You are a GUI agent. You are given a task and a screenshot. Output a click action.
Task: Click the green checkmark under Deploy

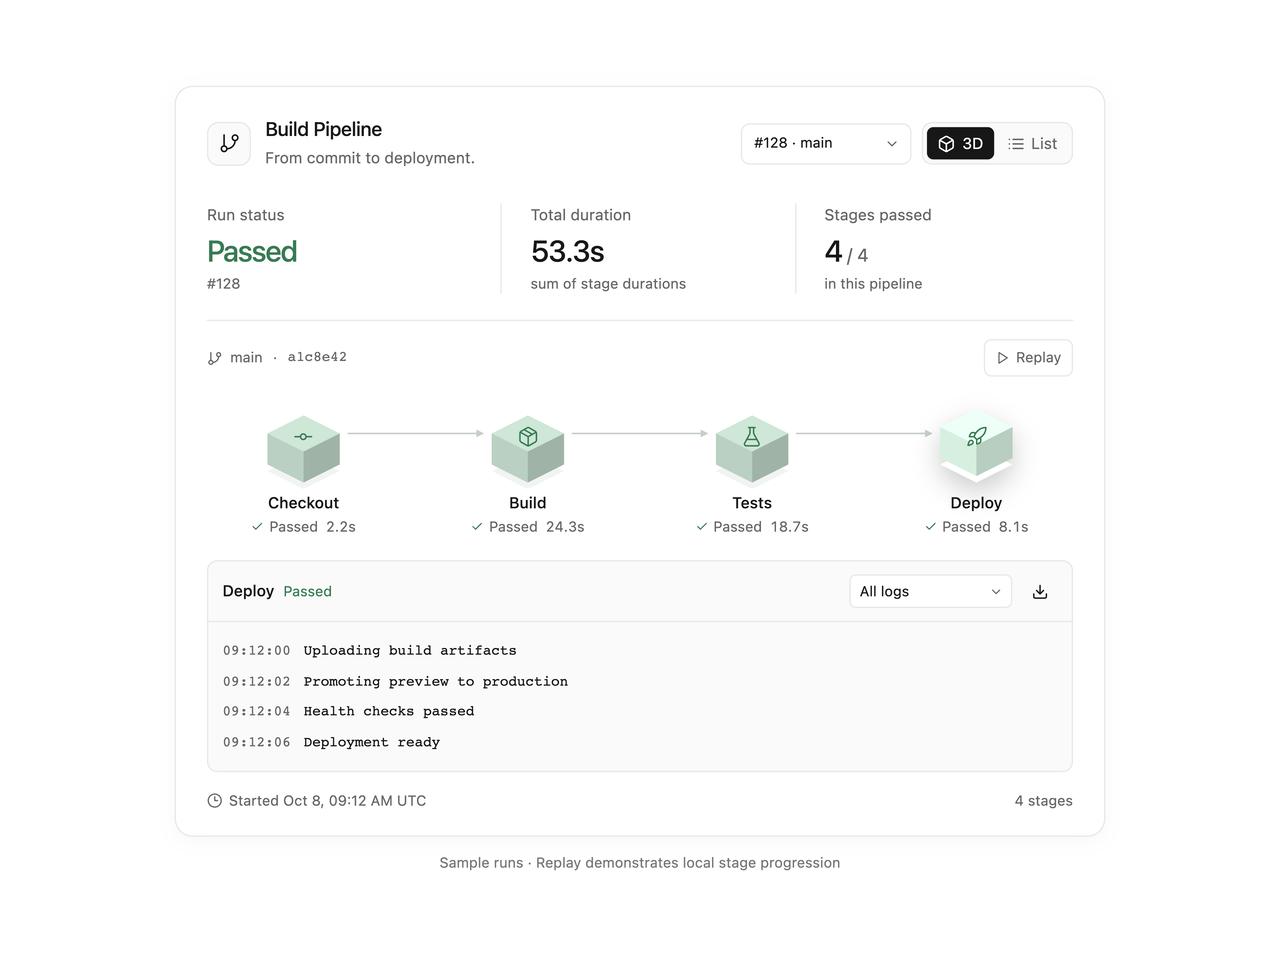tap(930, 527)
